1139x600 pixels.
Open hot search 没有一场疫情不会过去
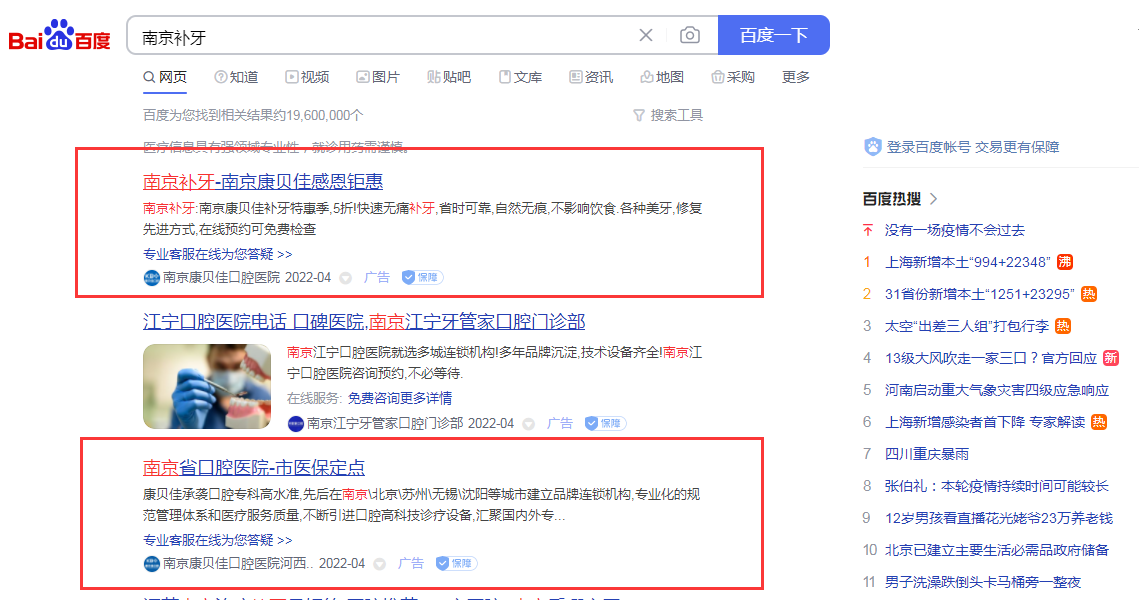click(x=954, y=230)
